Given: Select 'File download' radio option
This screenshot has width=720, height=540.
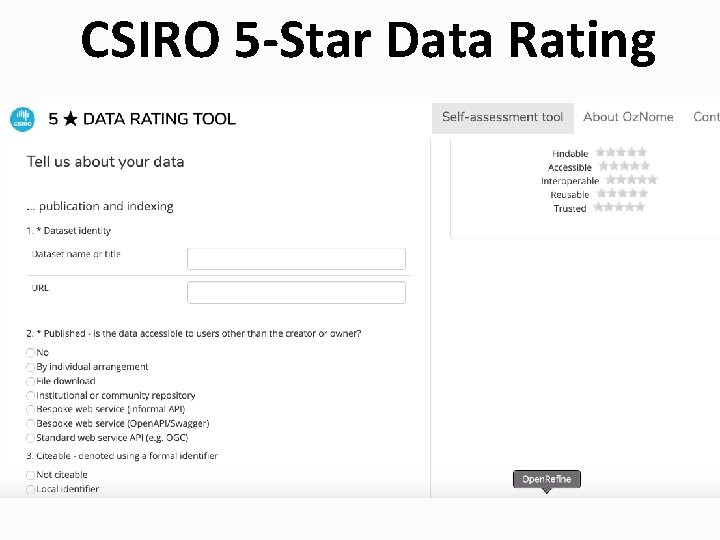Looking at the screenshot, I should pyautogui.click(x=31, y=381).
